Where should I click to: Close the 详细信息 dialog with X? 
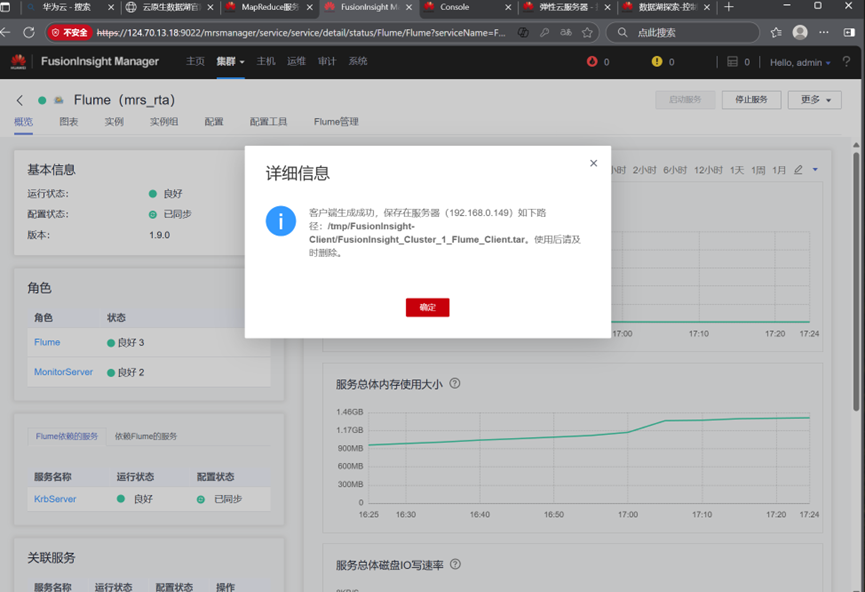click(594, 163)
